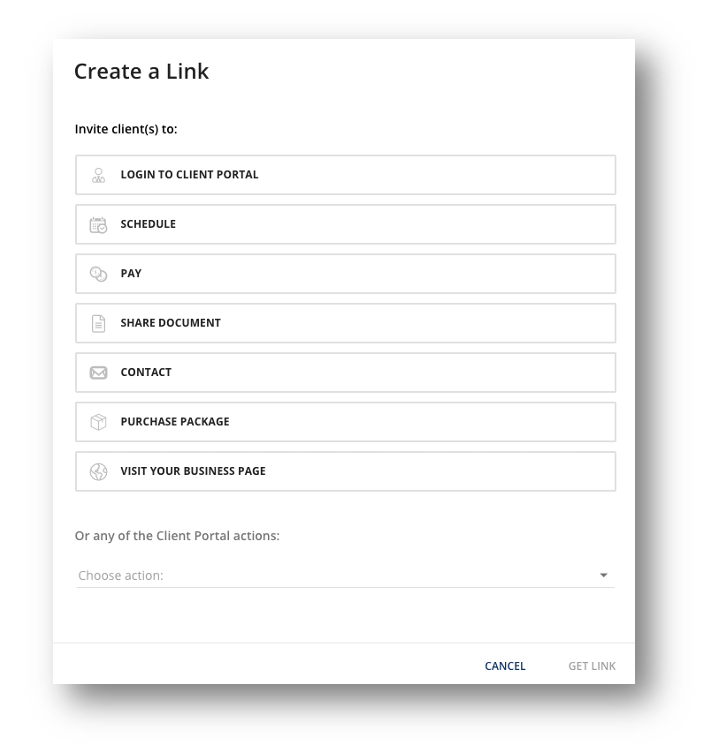Choose the Schedule invite option

tap(345, 224)
